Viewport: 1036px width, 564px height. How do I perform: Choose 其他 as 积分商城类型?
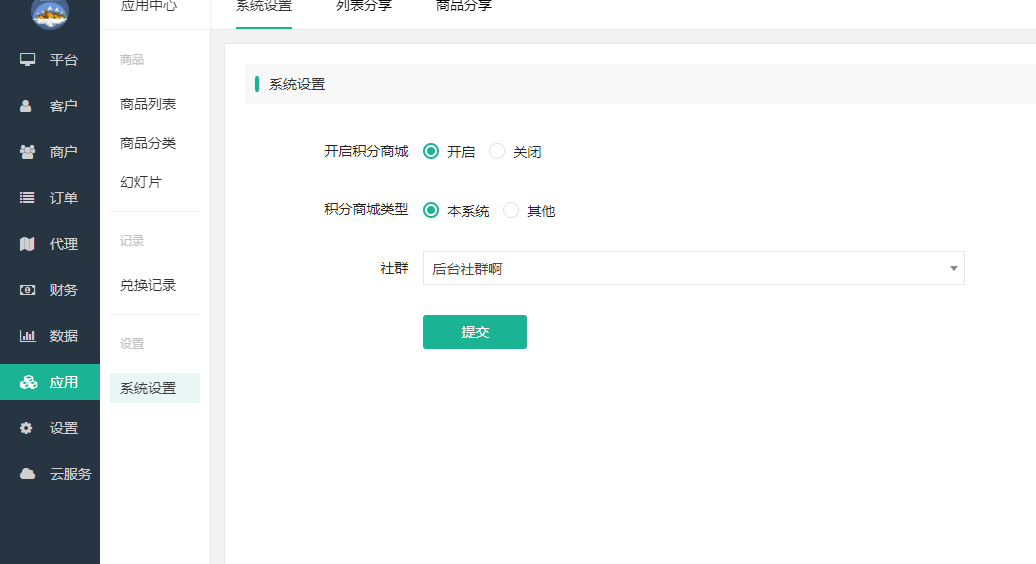pos(511,210)
